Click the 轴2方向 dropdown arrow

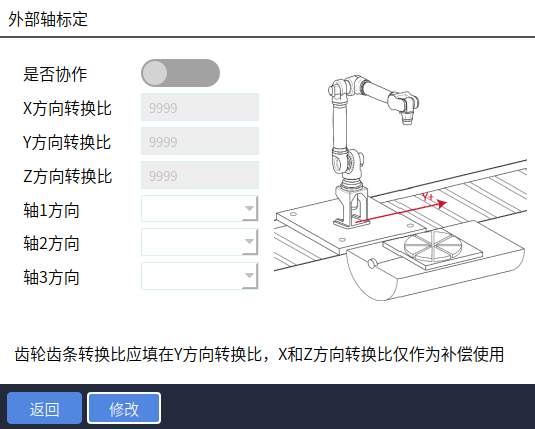pos(249,242)
